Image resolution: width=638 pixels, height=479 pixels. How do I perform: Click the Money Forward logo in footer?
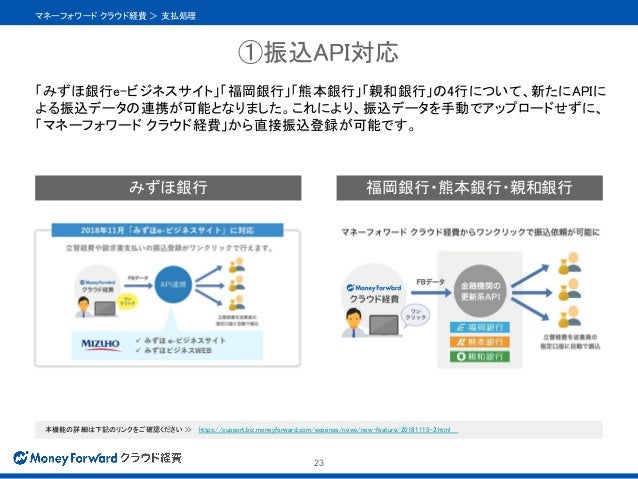coord(97,458)
